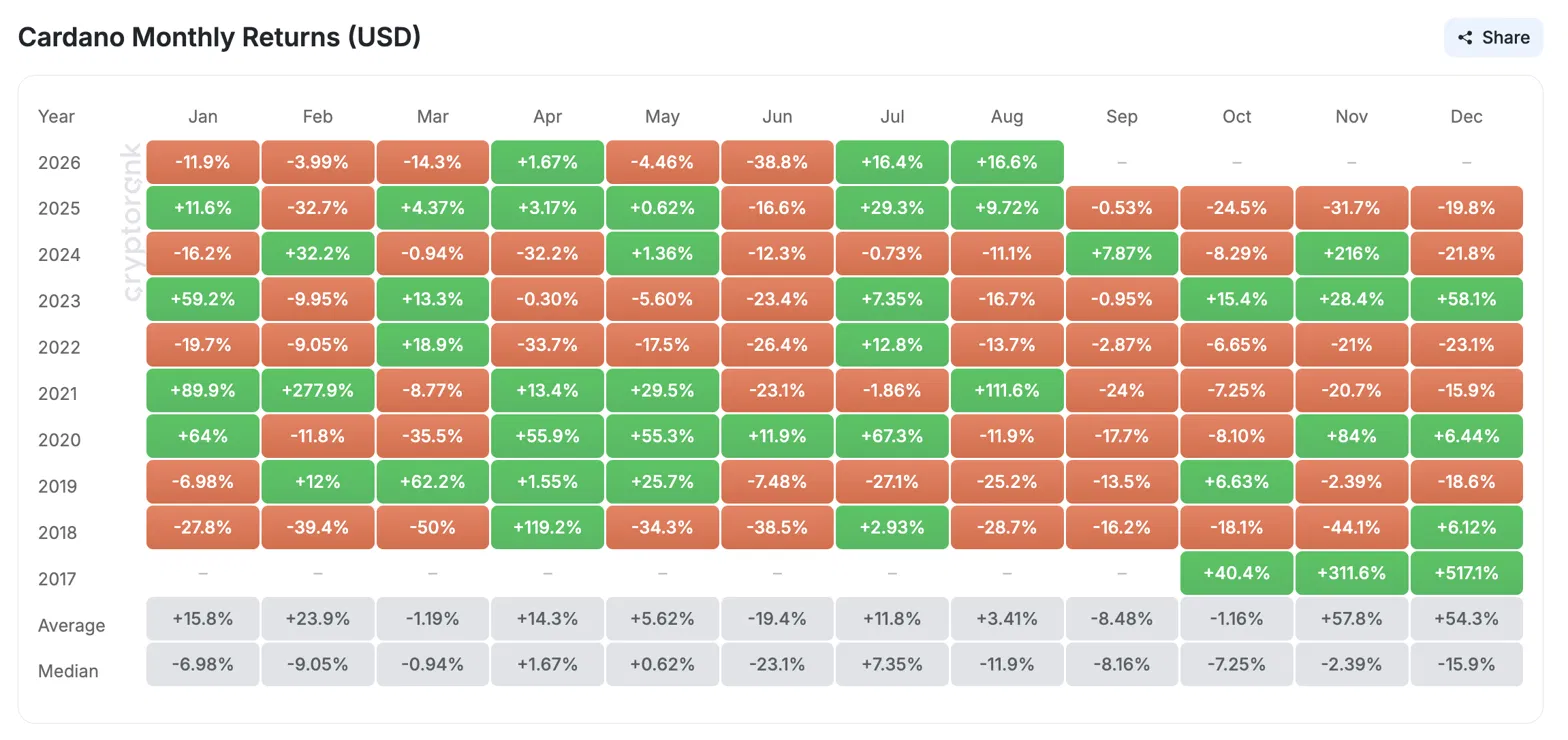Click the 2021 February +277.9% cell
The width and height of the screenshot is (1568, 740).
click(x=317, y=389)
